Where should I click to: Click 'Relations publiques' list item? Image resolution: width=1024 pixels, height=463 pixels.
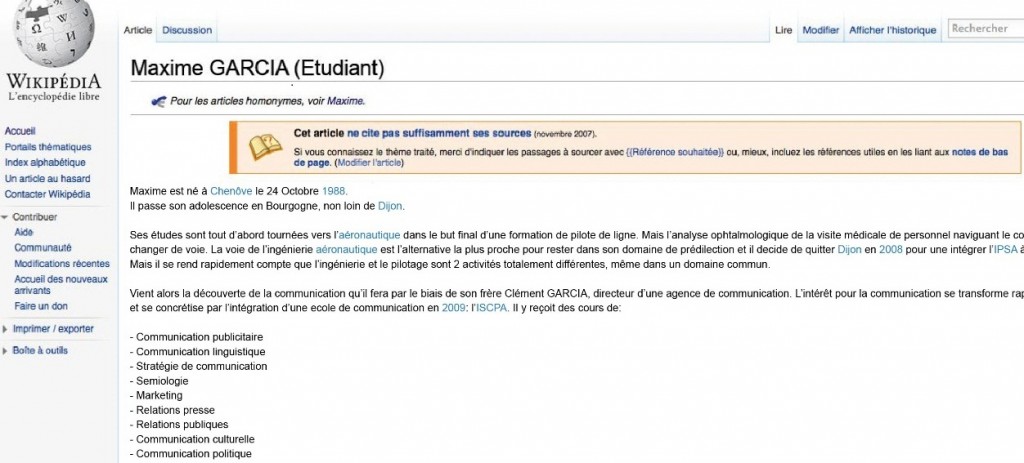click(x=180, y=424)
